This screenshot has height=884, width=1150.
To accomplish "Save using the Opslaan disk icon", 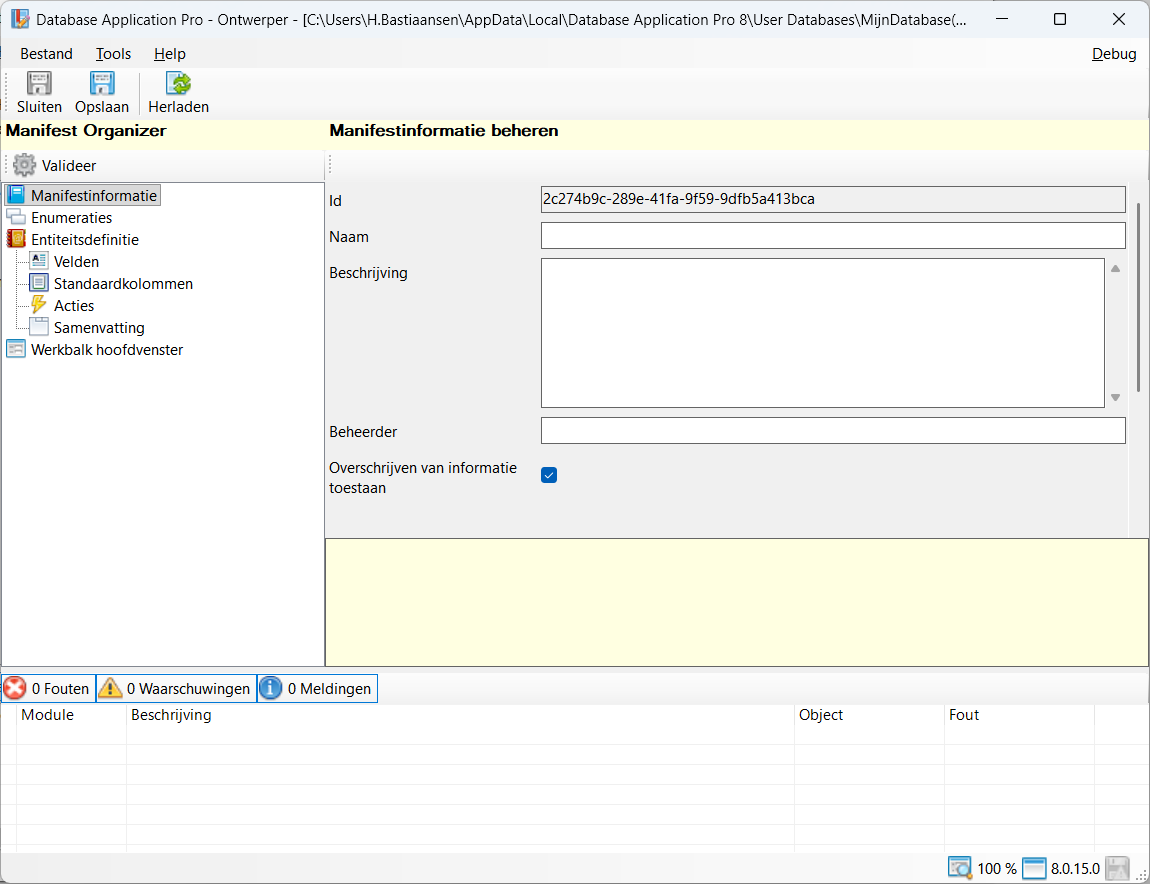I will (102, 84).
